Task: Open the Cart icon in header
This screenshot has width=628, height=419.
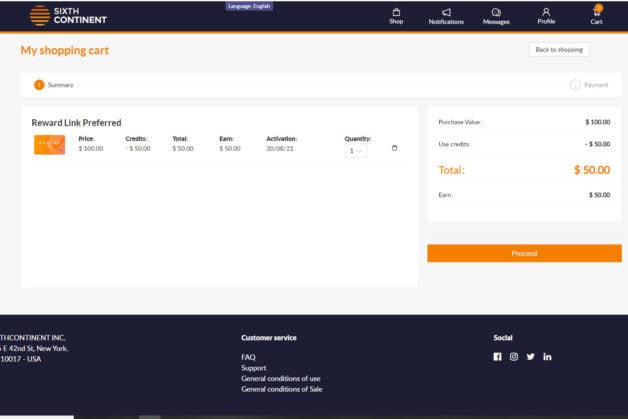Action: coord(596,12)
